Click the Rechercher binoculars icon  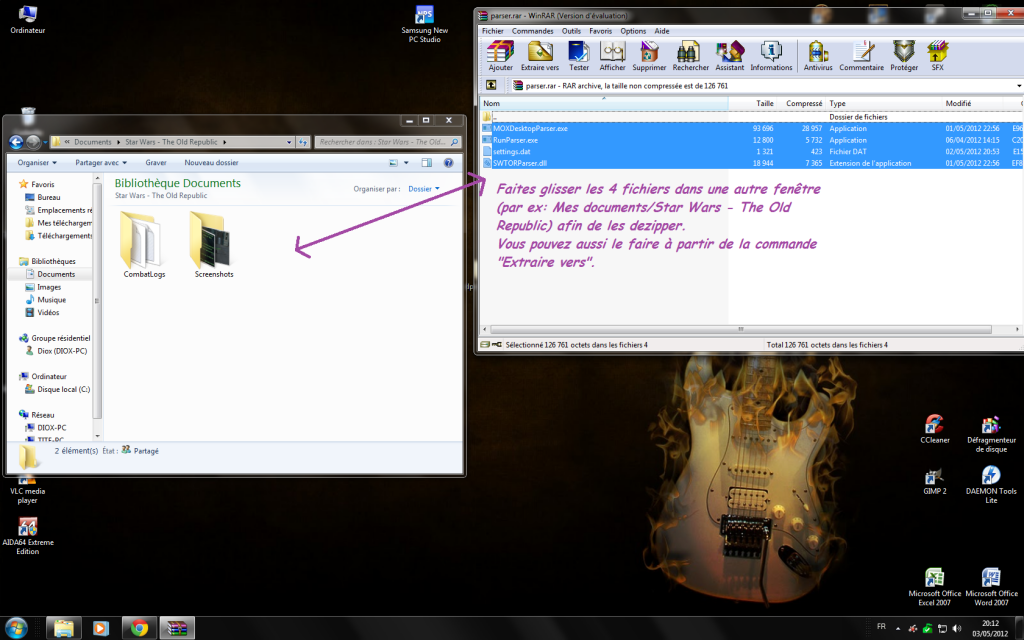[690, 56]
